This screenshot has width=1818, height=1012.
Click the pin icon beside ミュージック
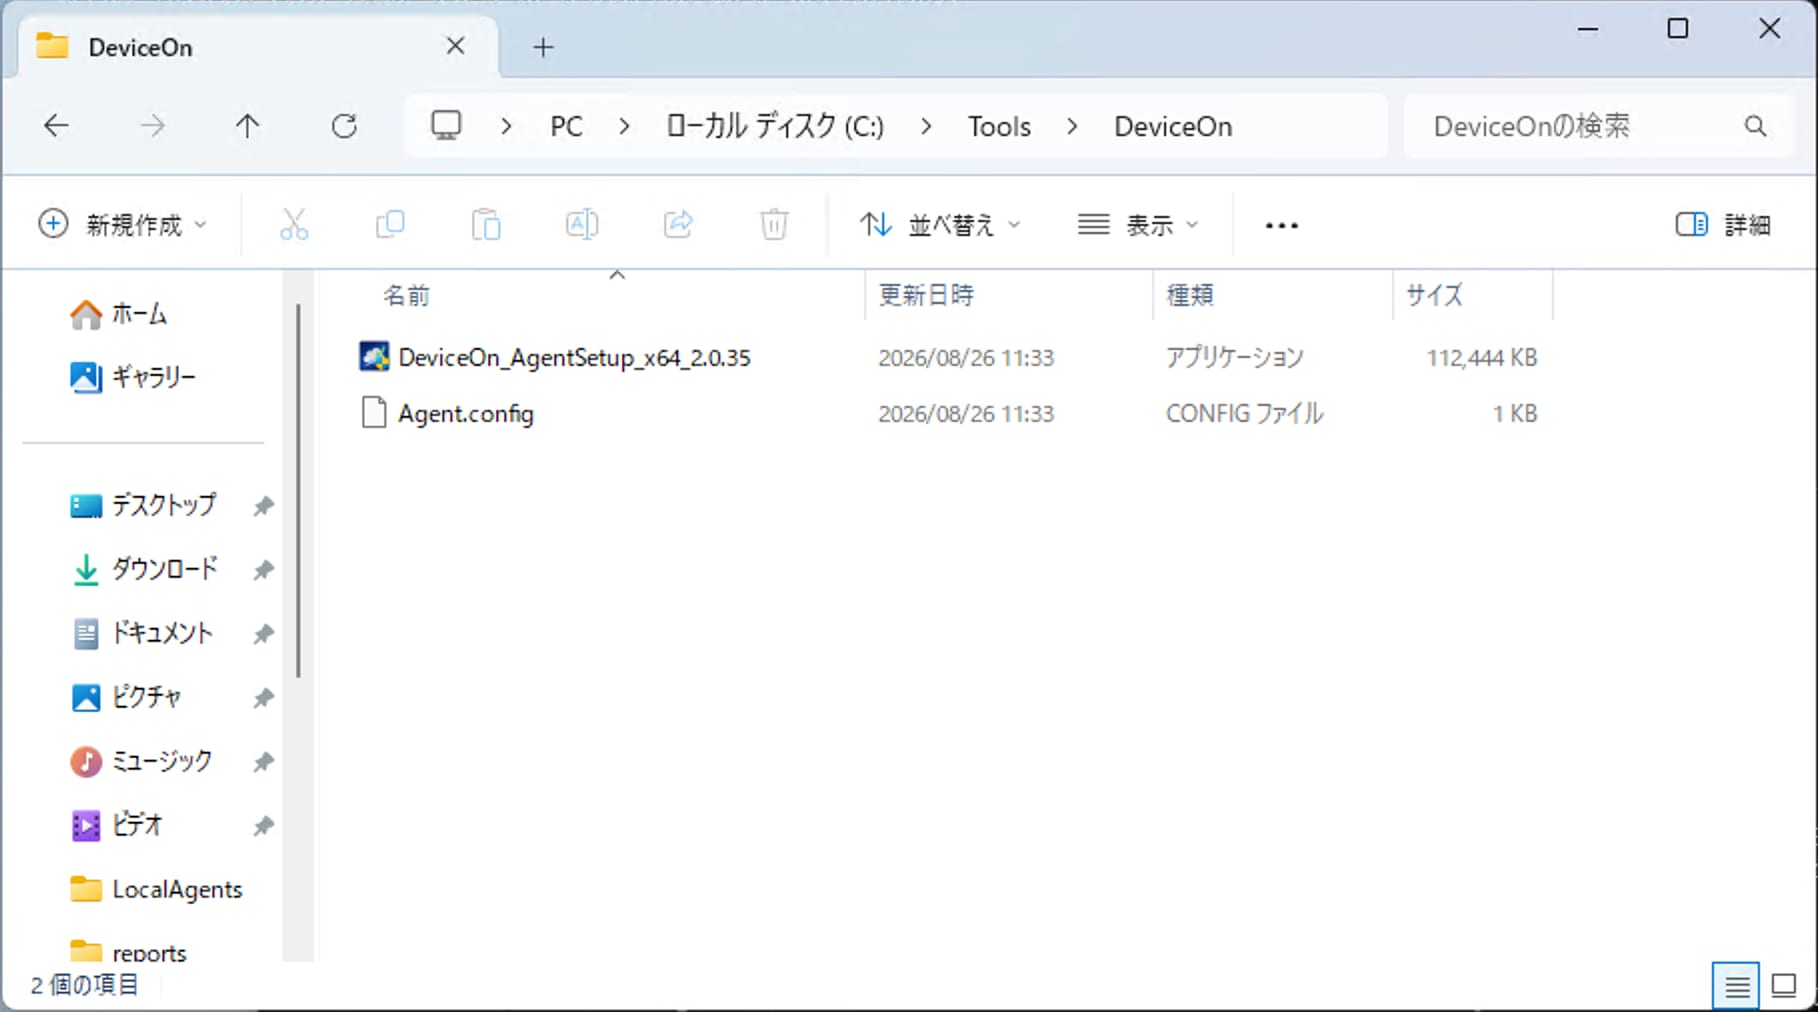pos(263,762)
